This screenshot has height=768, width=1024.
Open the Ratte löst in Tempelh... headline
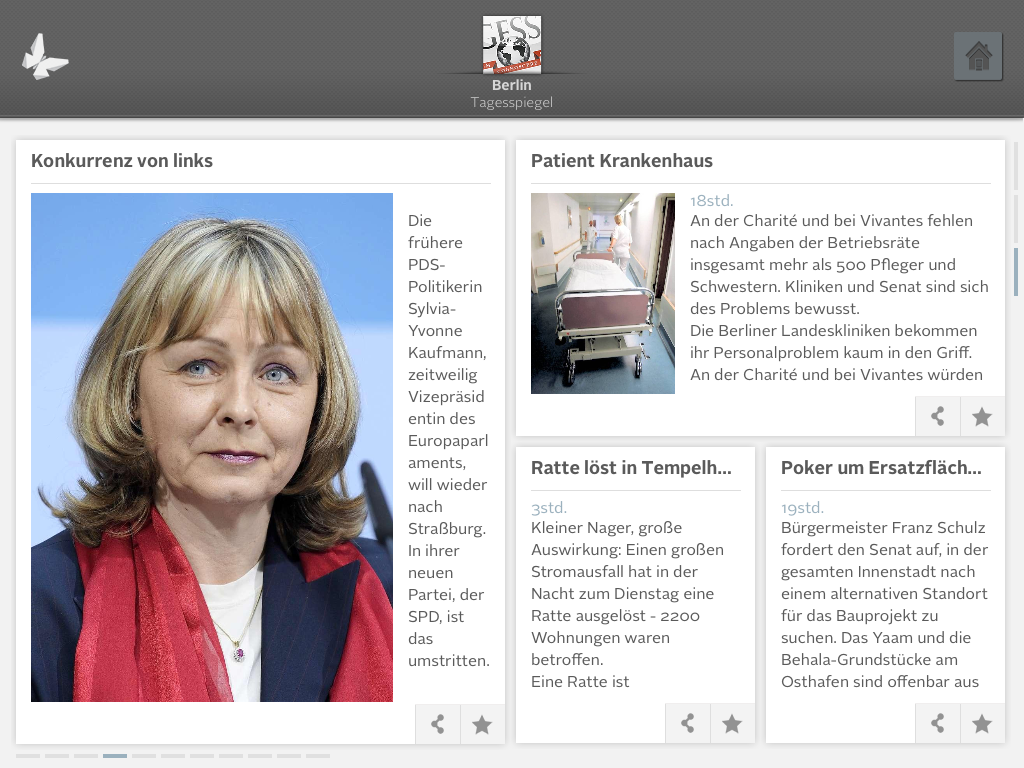[631, 468]
